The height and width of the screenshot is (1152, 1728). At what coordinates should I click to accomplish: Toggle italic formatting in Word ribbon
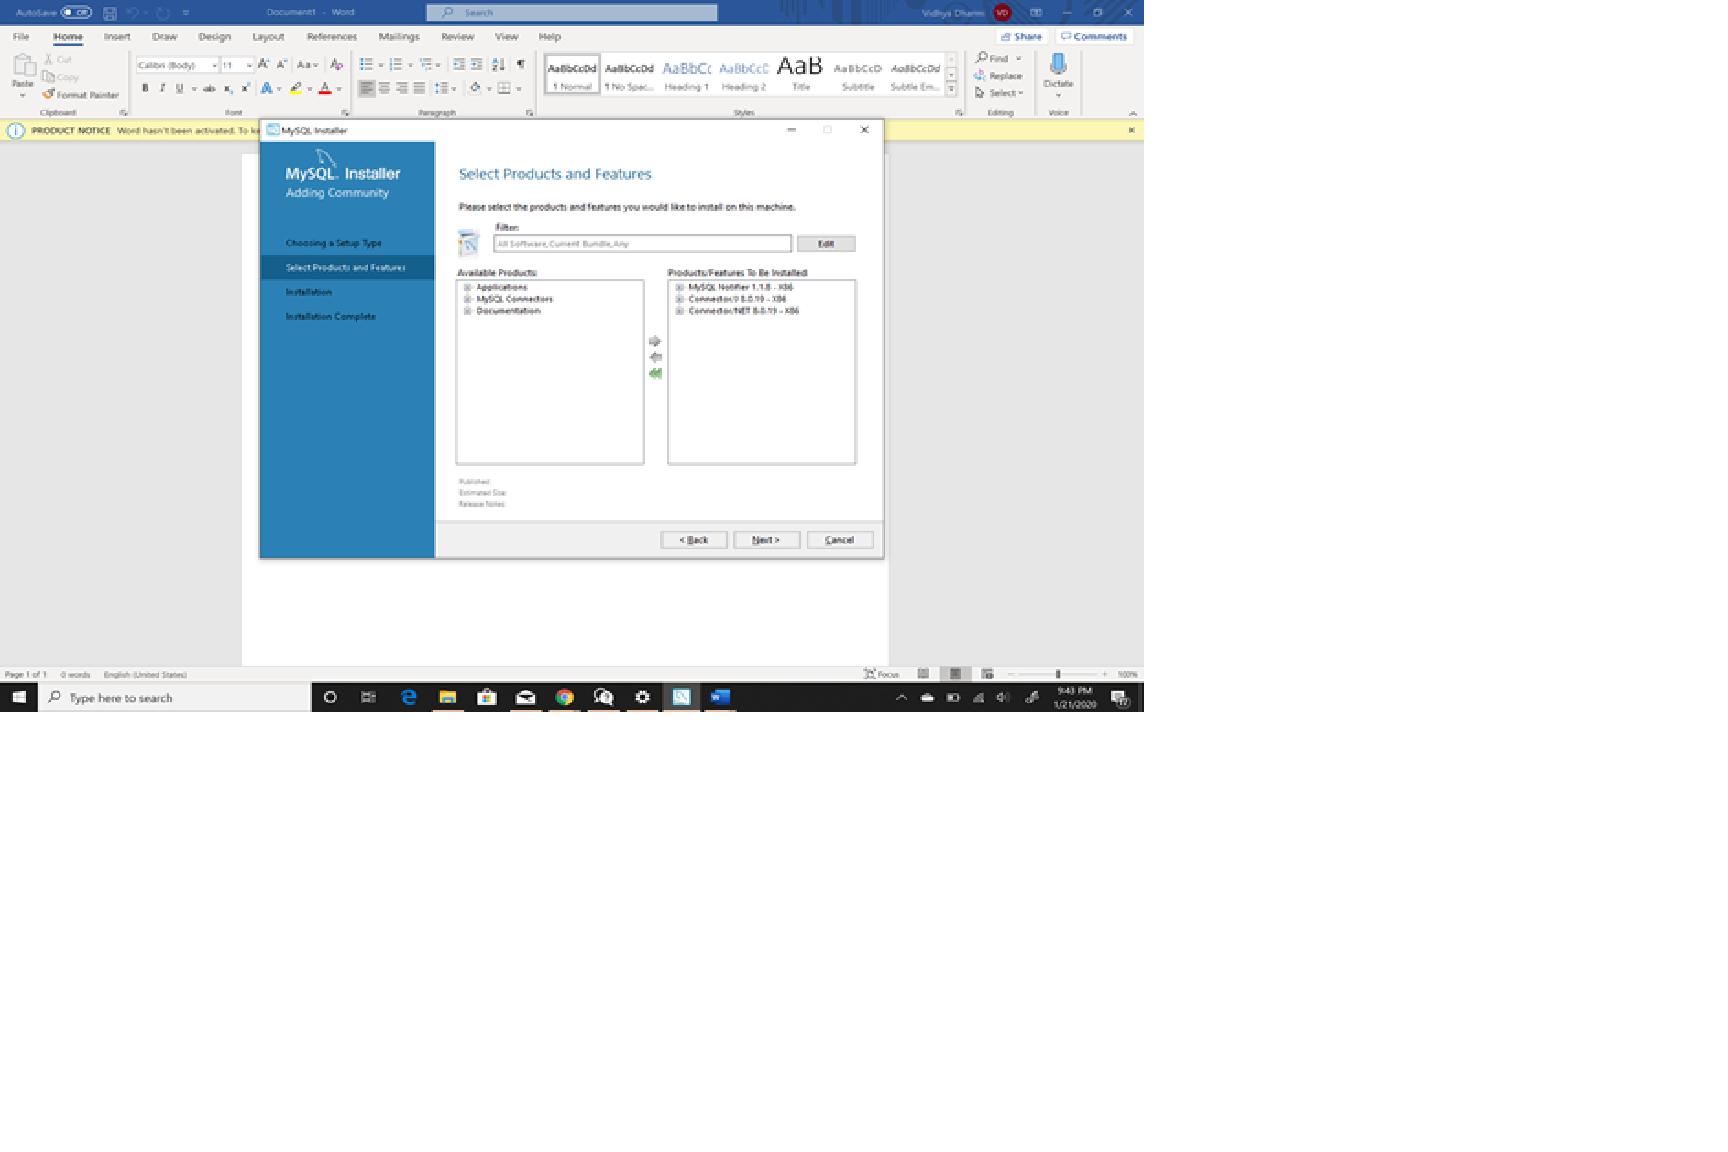pos(162,89)
